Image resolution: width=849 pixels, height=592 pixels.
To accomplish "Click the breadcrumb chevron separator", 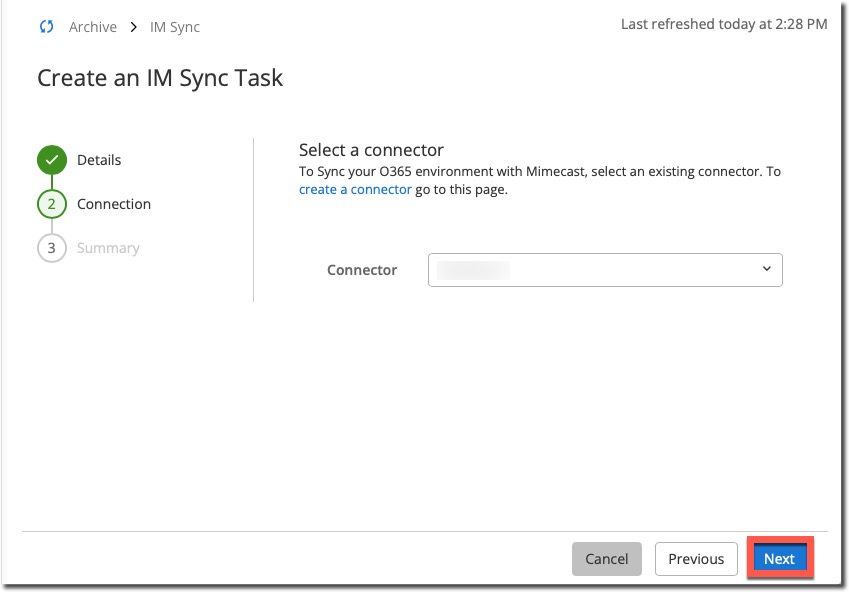I will coord(133,27).
